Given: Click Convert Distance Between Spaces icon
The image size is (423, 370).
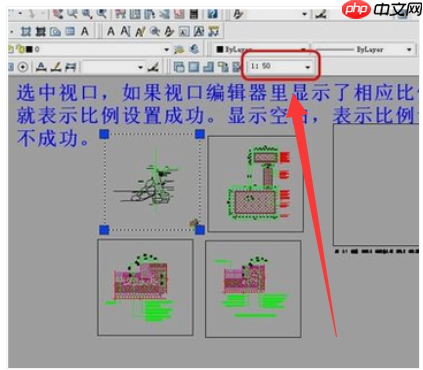Looking at the screenshot, I should pos(214,32).
